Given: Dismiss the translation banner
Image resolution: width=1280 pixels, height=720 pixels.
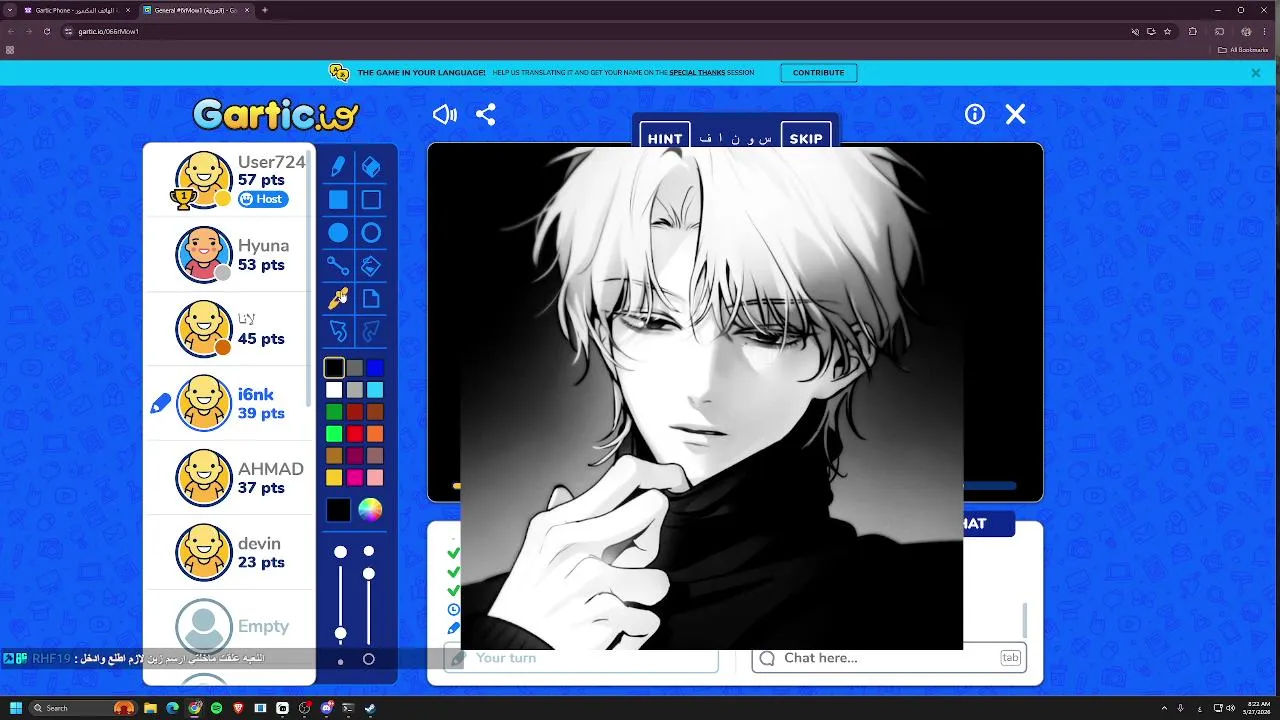Looking at the screenshot, I should 1256,73.
